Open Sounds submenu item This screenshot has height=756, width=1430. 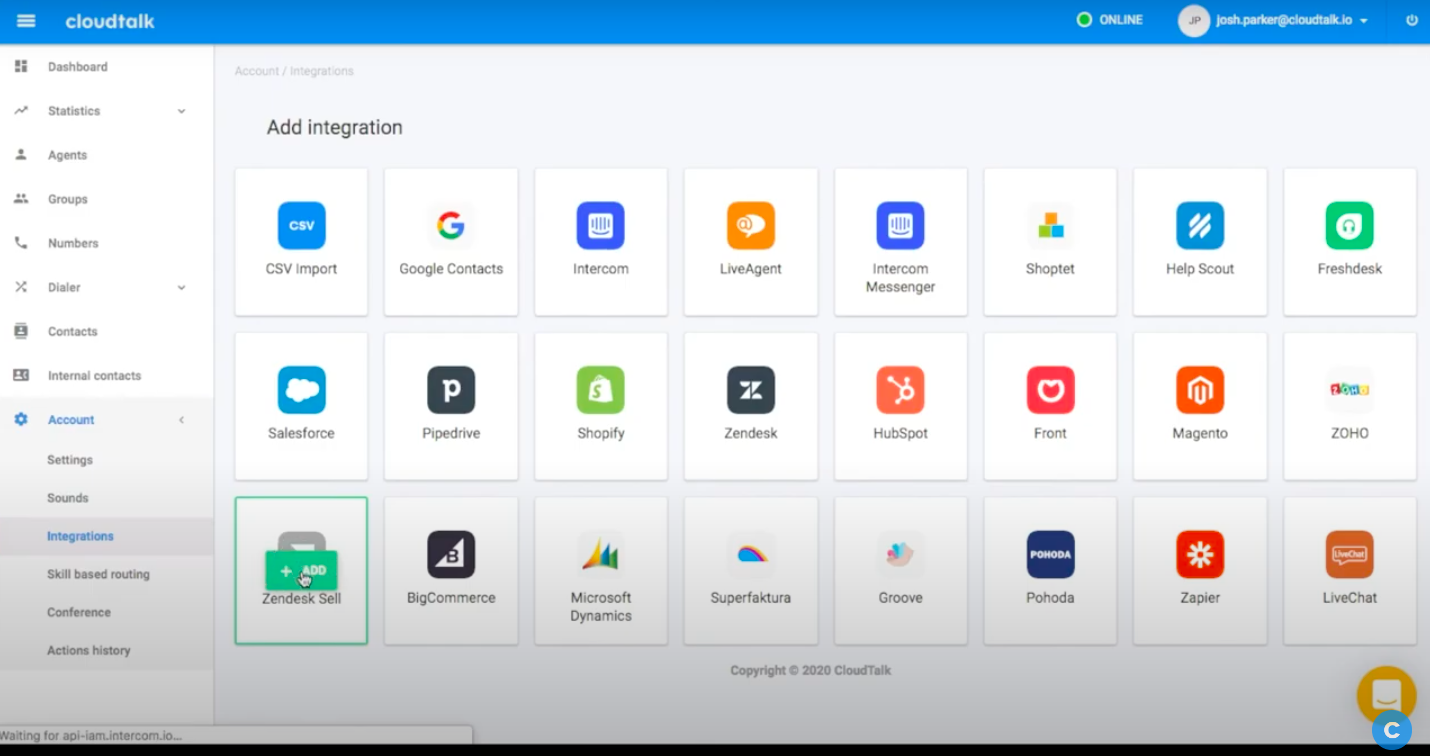tap(68, 498)
